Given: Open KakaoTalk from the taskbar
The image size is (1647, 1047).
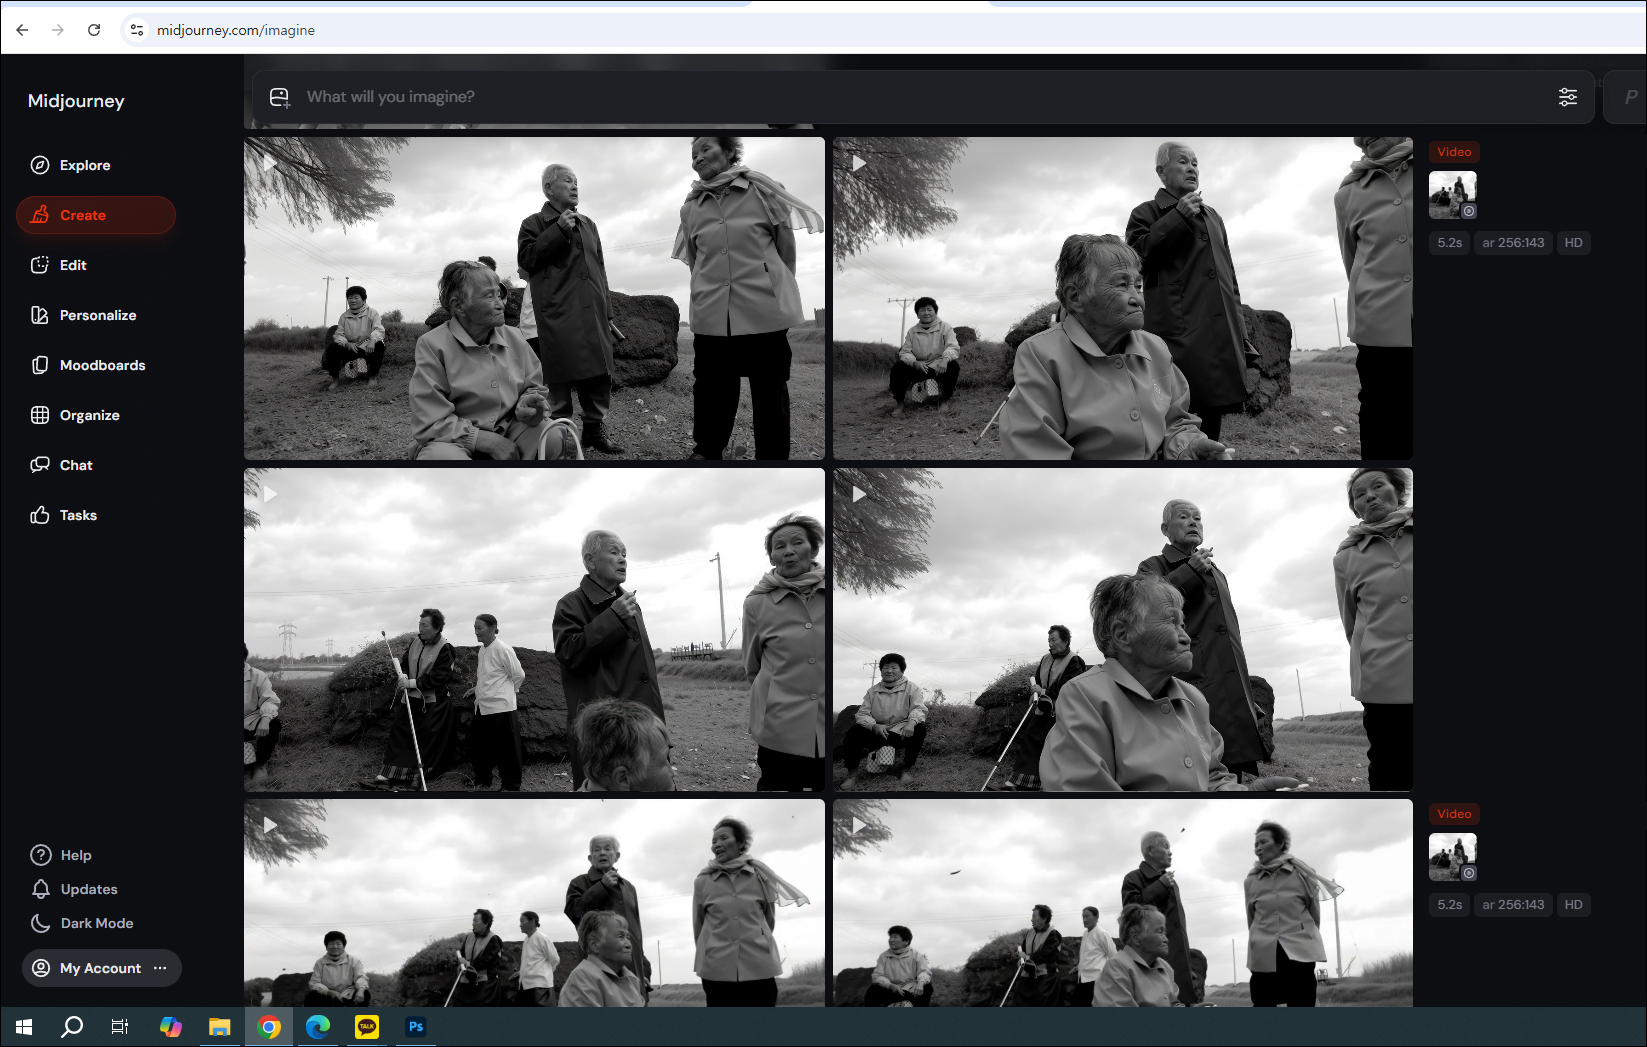Looking at the screenshot, I should [x=367, y=1027].
